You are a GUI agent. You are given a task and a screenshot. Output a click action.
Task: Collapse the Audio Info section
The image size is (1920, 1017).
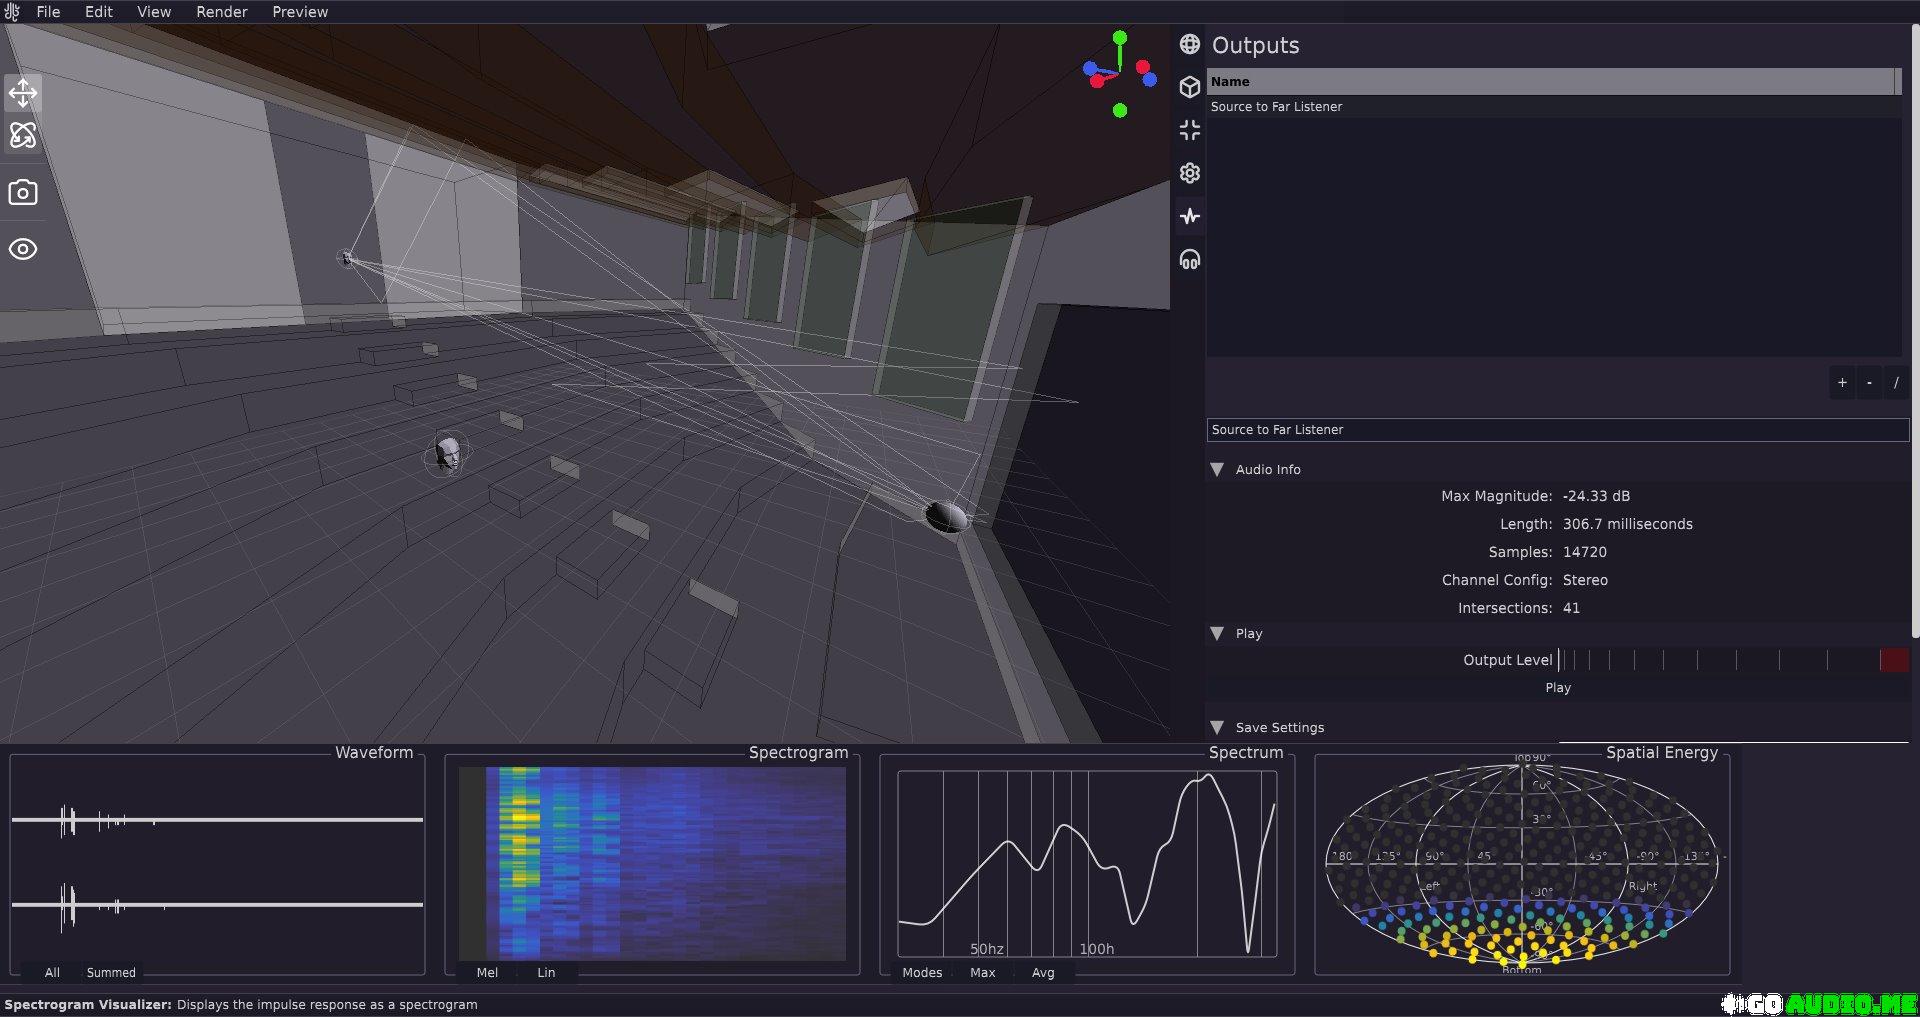click(1217, 469)
